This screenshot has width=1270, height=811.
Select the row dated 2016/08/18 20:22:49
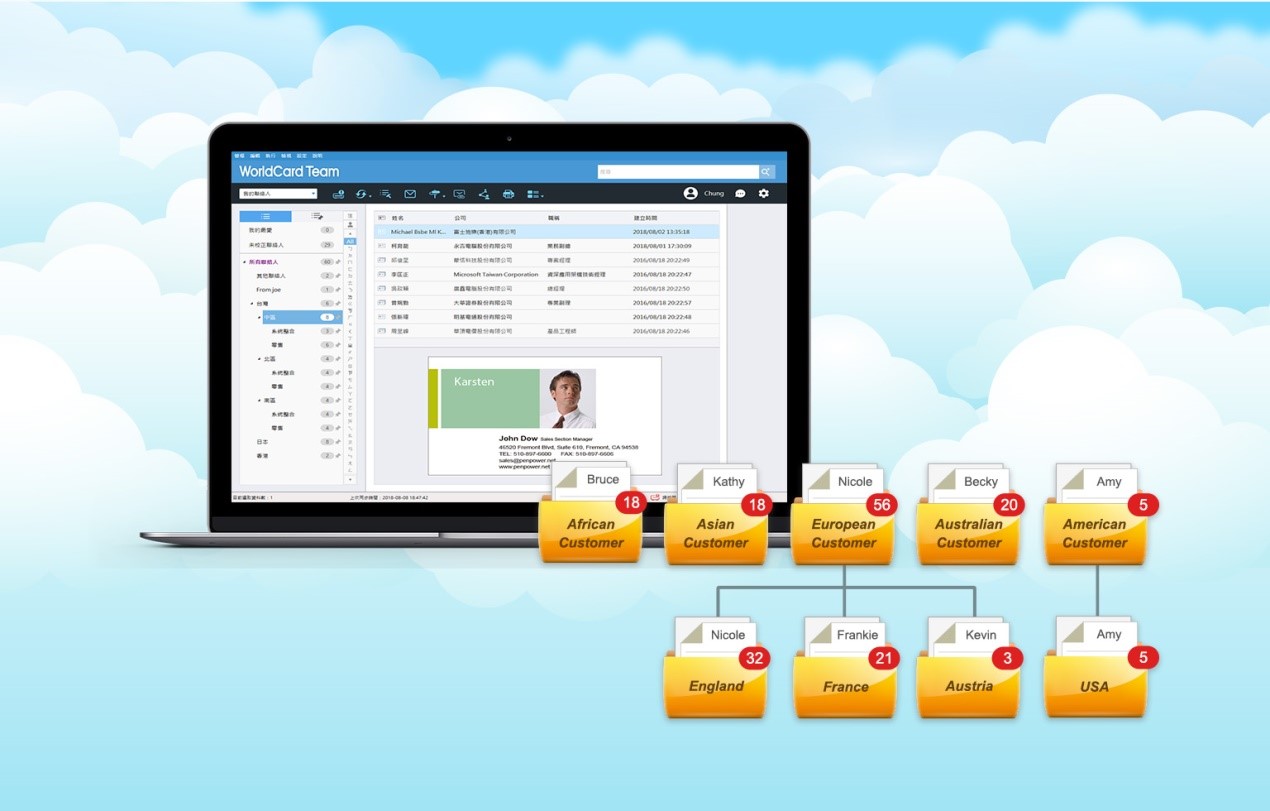pos(547,260)
